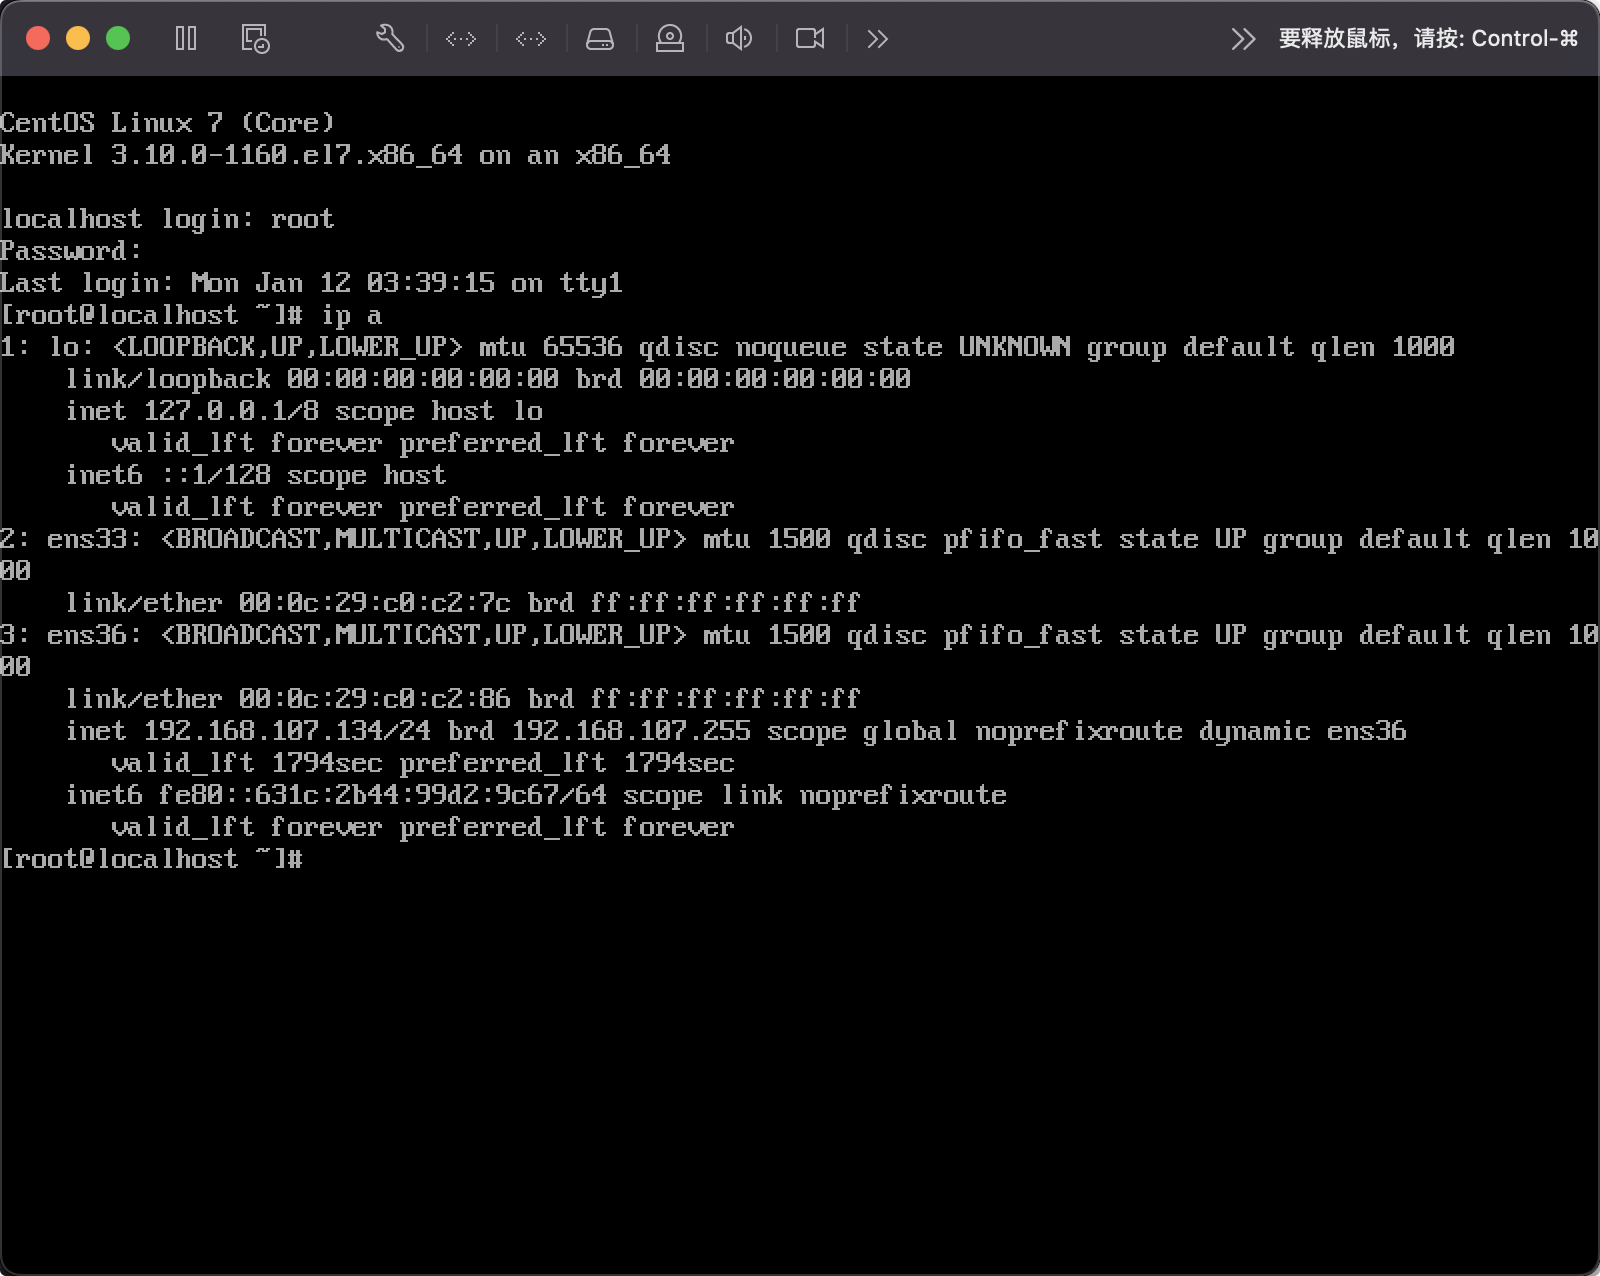Open the snapshots manager icon

tap(255, 39)
